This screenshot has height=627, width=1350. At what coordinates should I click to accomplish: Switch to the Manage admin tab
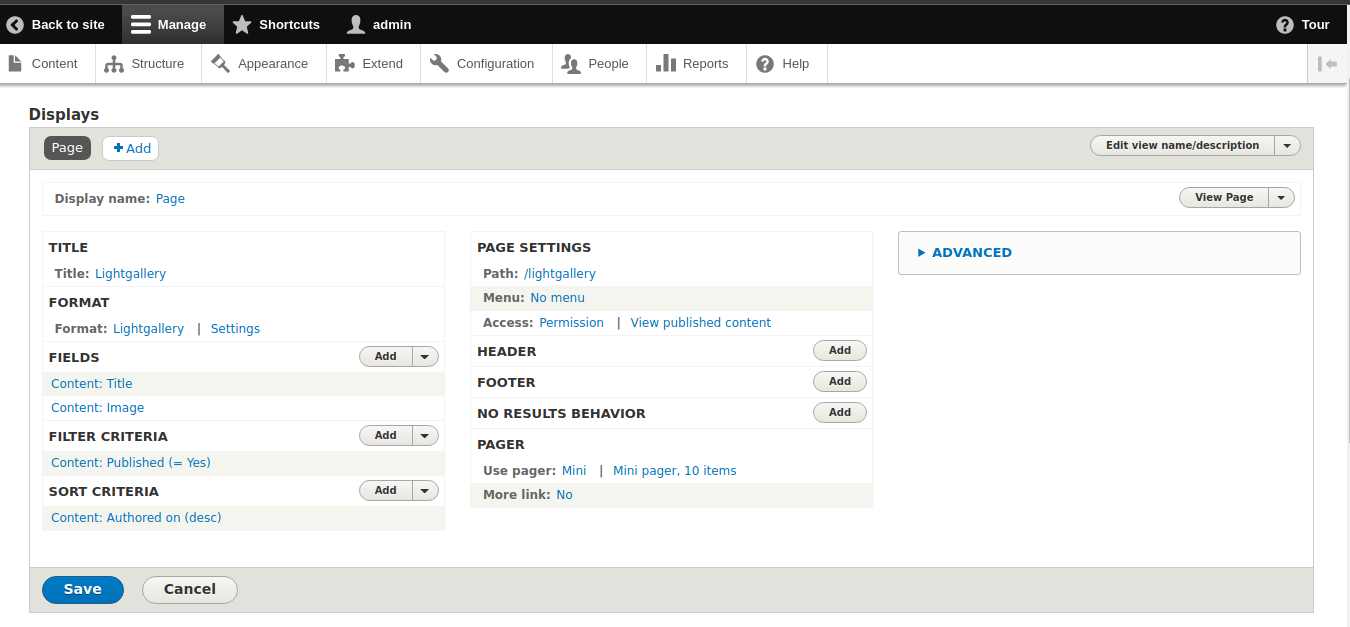coord(172,23)
